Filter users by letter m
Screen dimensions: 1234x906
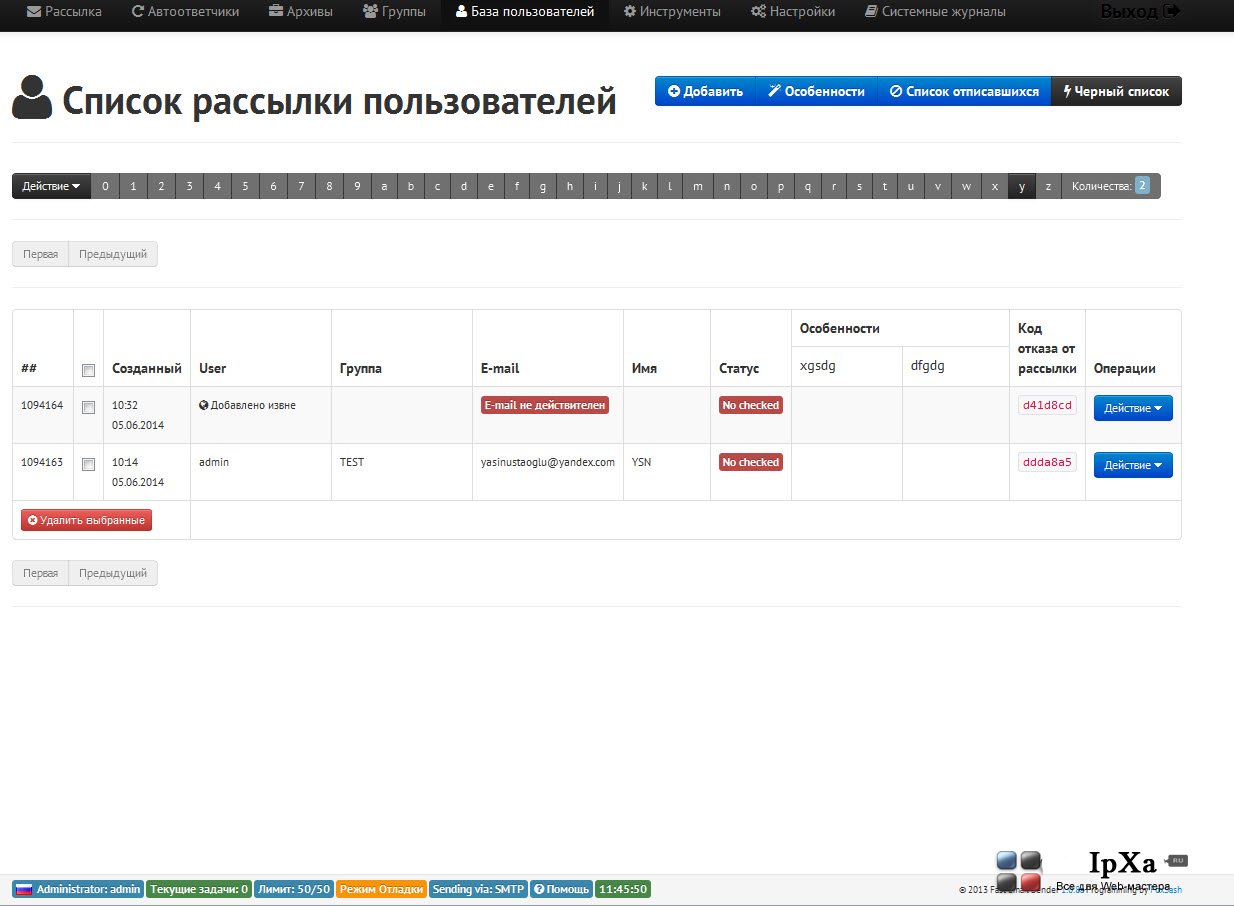click(698, 186)
